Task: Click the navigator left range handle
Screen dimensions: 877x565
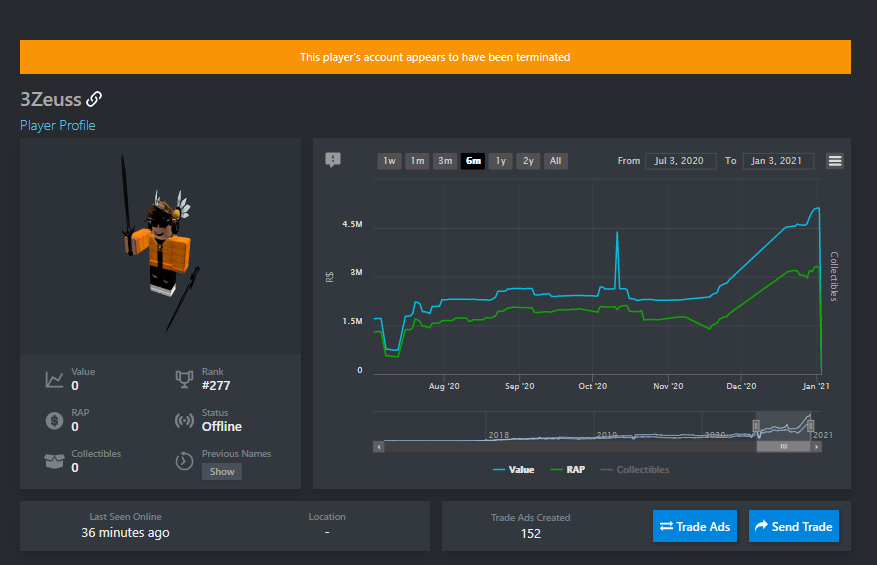Action: point(756,426)
